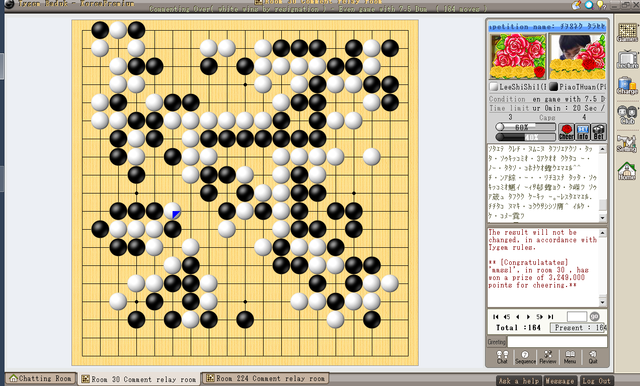Click the Greeting label button
Viewport: 640px width, 386px height.
pyautogui.click(x=497, y=342)
